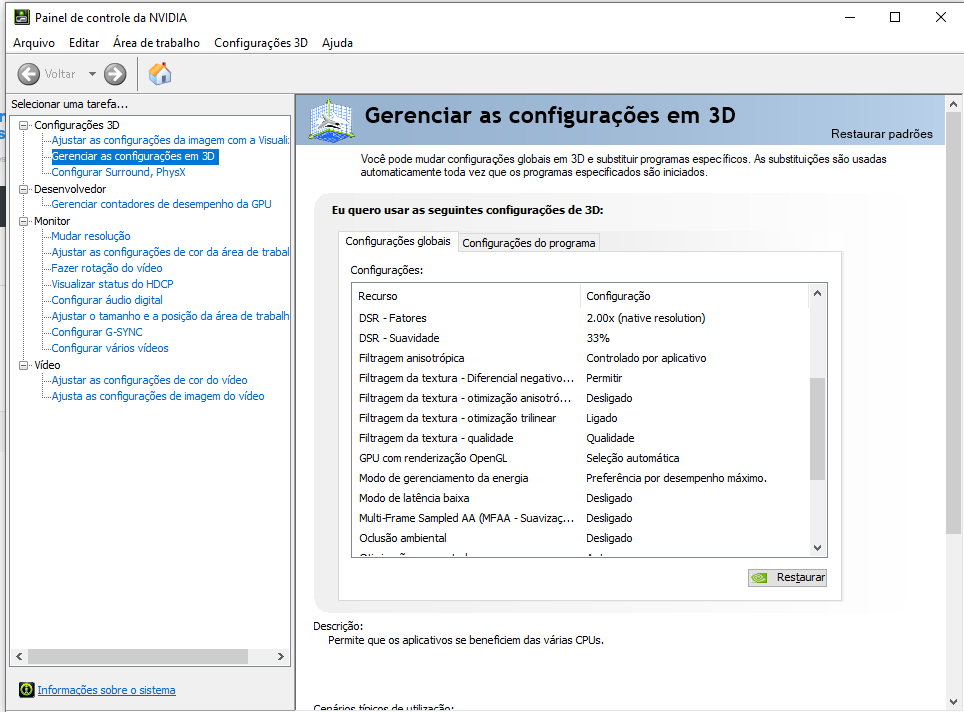Select Ajustar as configurações da imagem com a Visualização

[x=170, y=140]
